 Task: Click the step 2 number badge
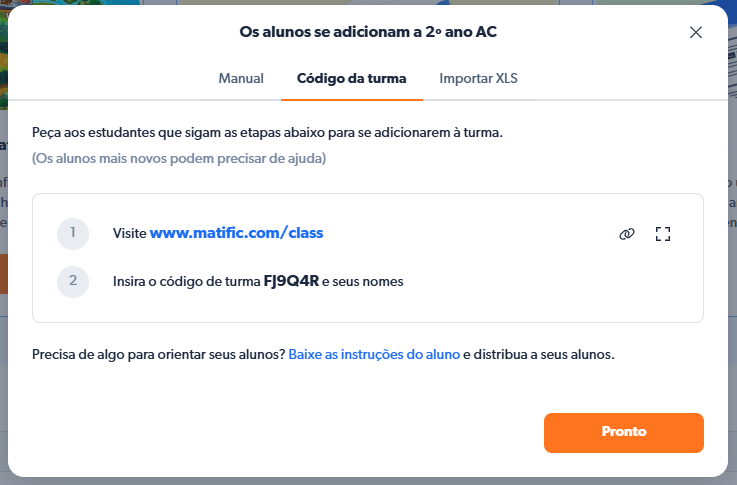(73, 282)
